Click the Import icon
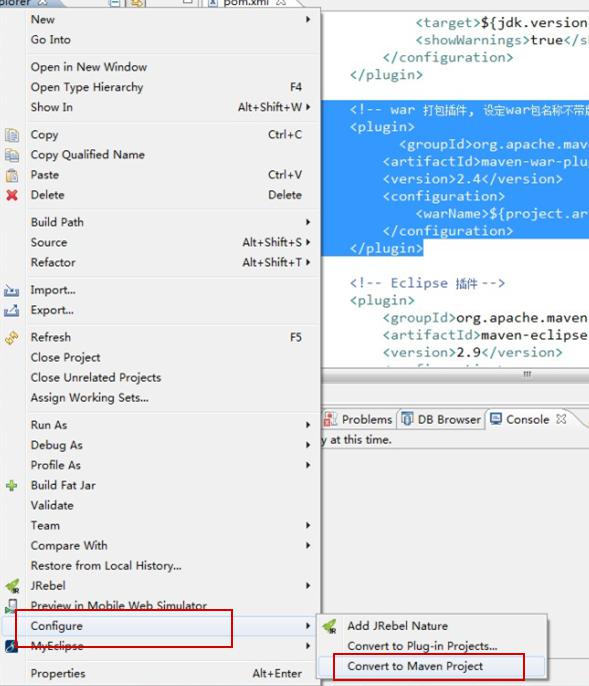This screenshot has height=686, width=589. click(x=12, y=290)
